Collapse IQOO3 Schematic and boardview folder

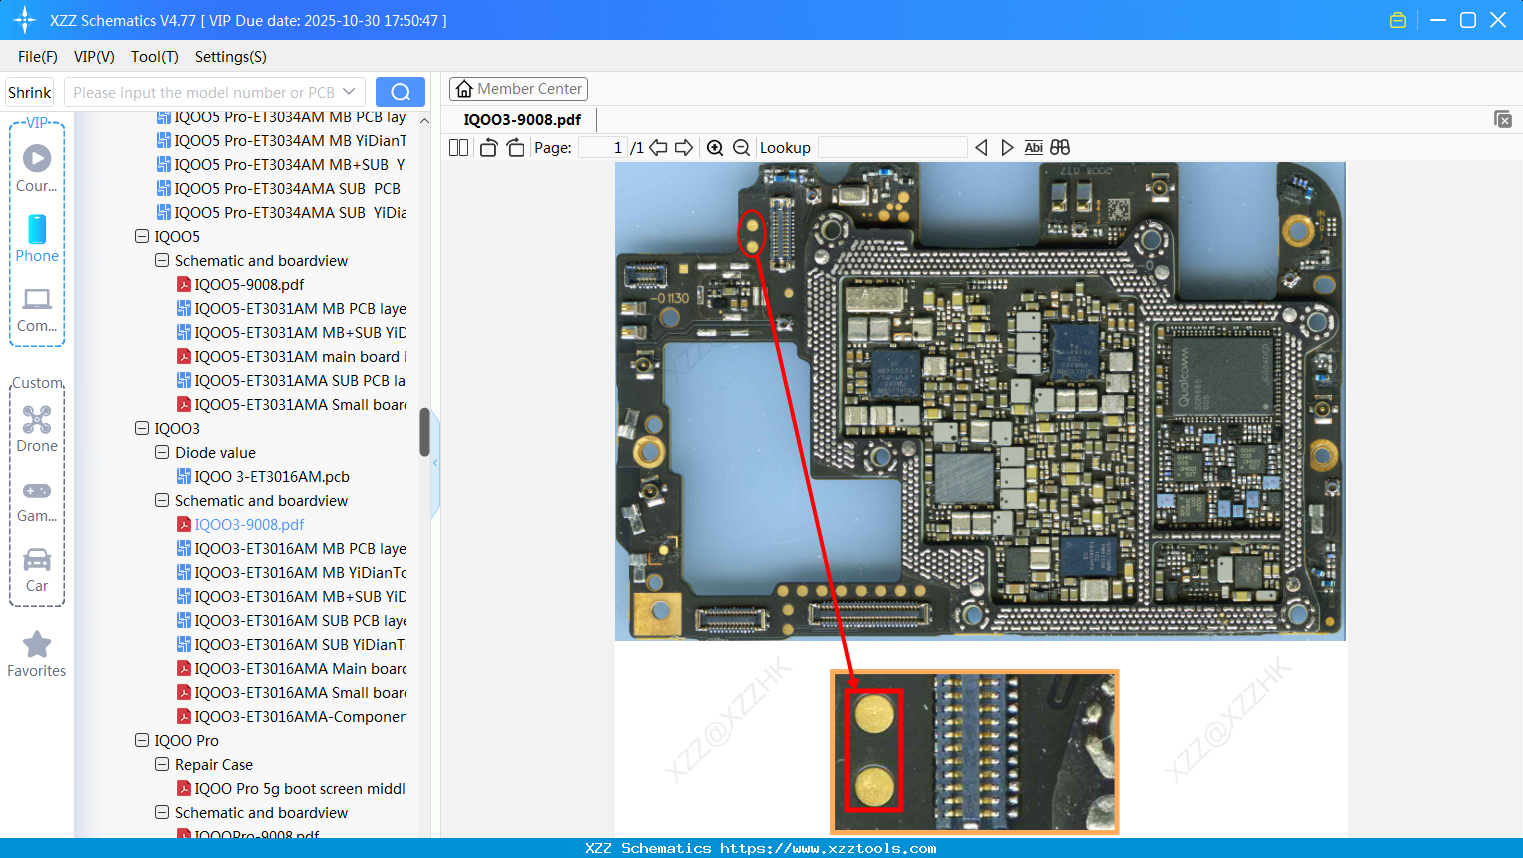point(162,501)
